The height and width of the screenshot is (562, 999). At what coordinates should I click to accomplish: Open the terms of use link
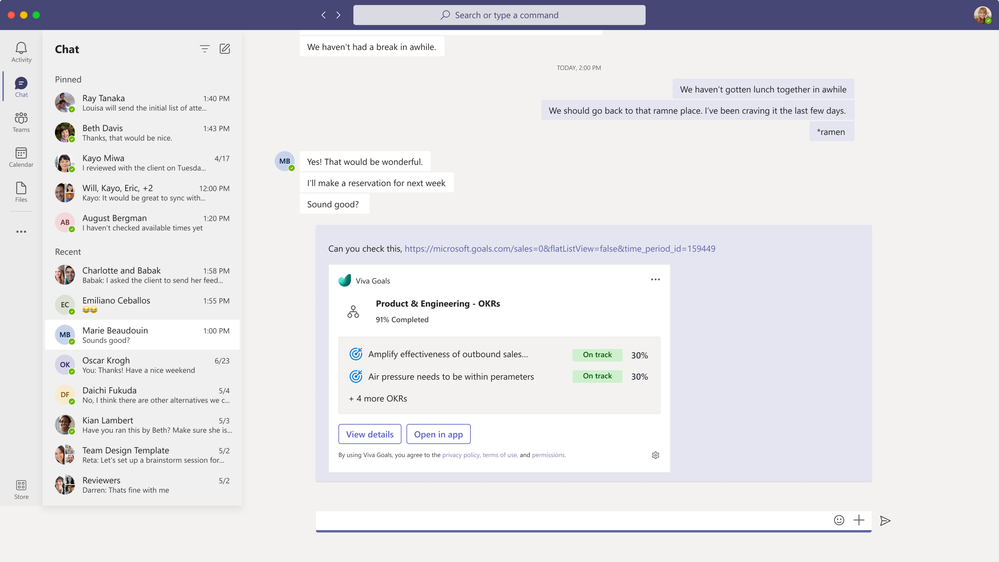click(500, 455)
